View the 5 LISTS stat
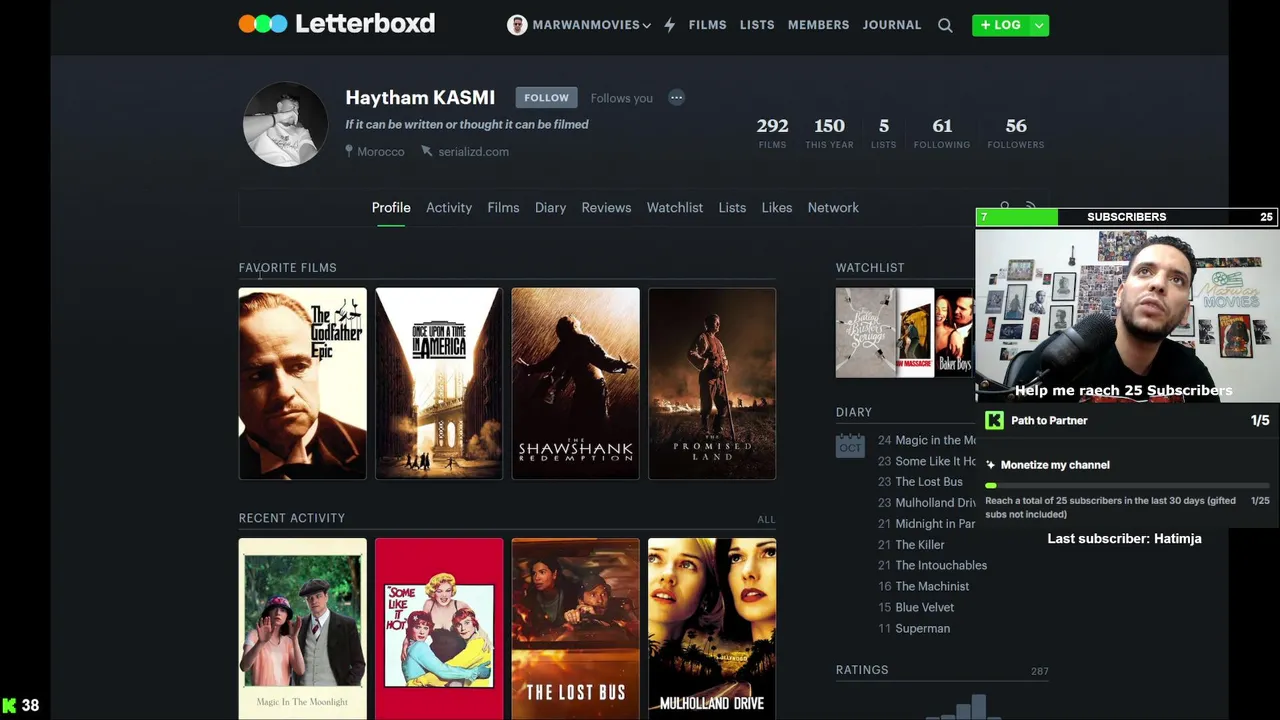The image size is (1280, 720). point(884,133)
